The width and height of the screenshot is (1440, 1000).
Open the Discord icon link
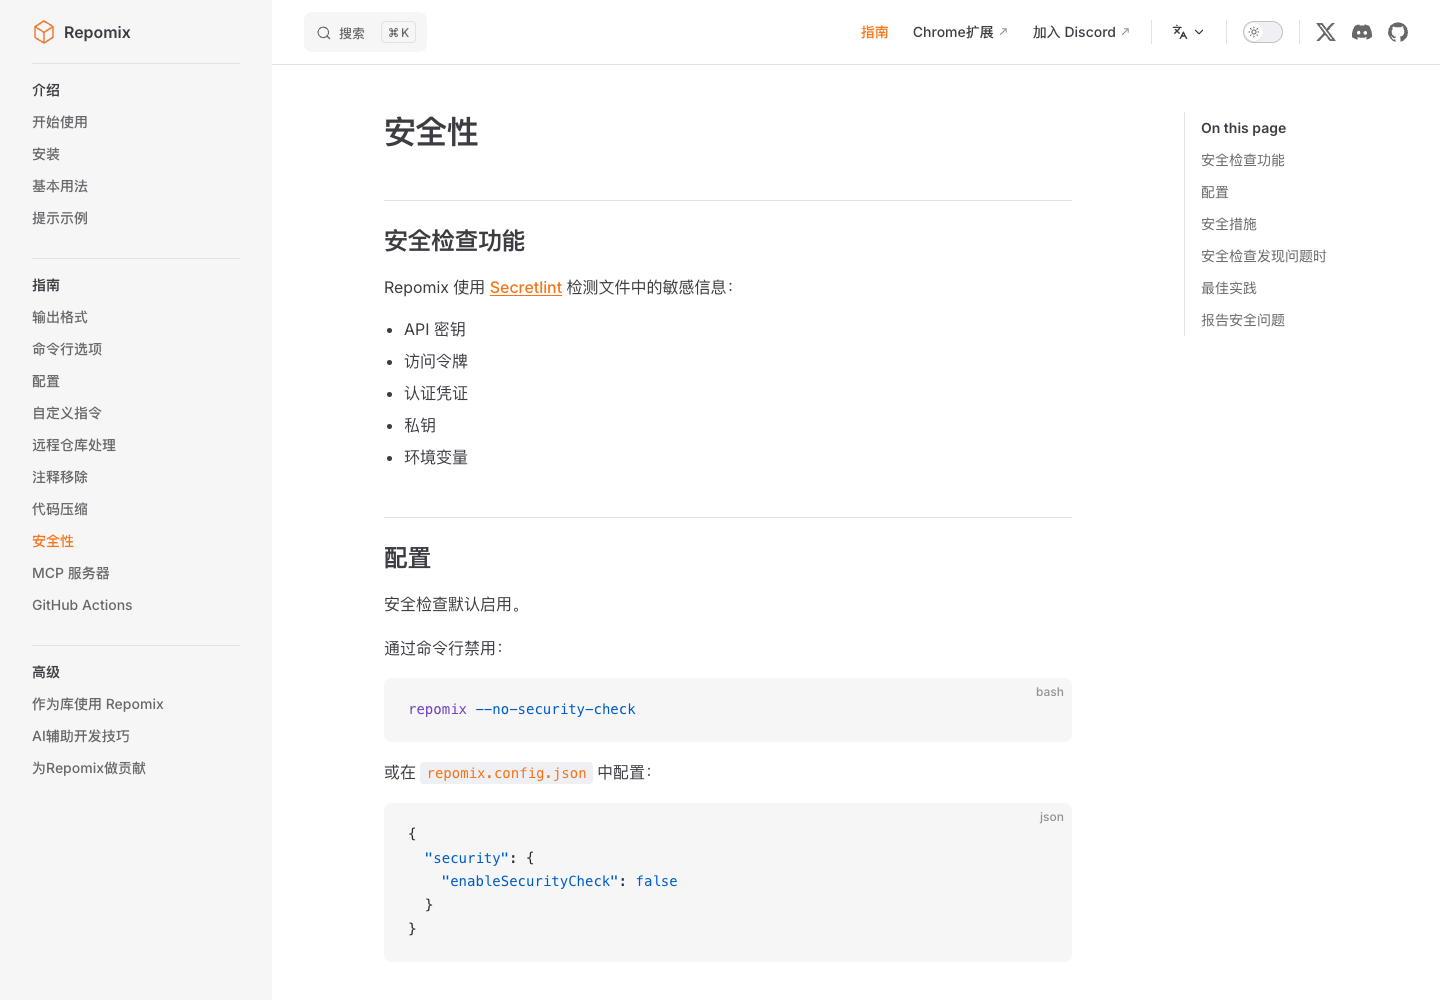[x=1362, y=32]
